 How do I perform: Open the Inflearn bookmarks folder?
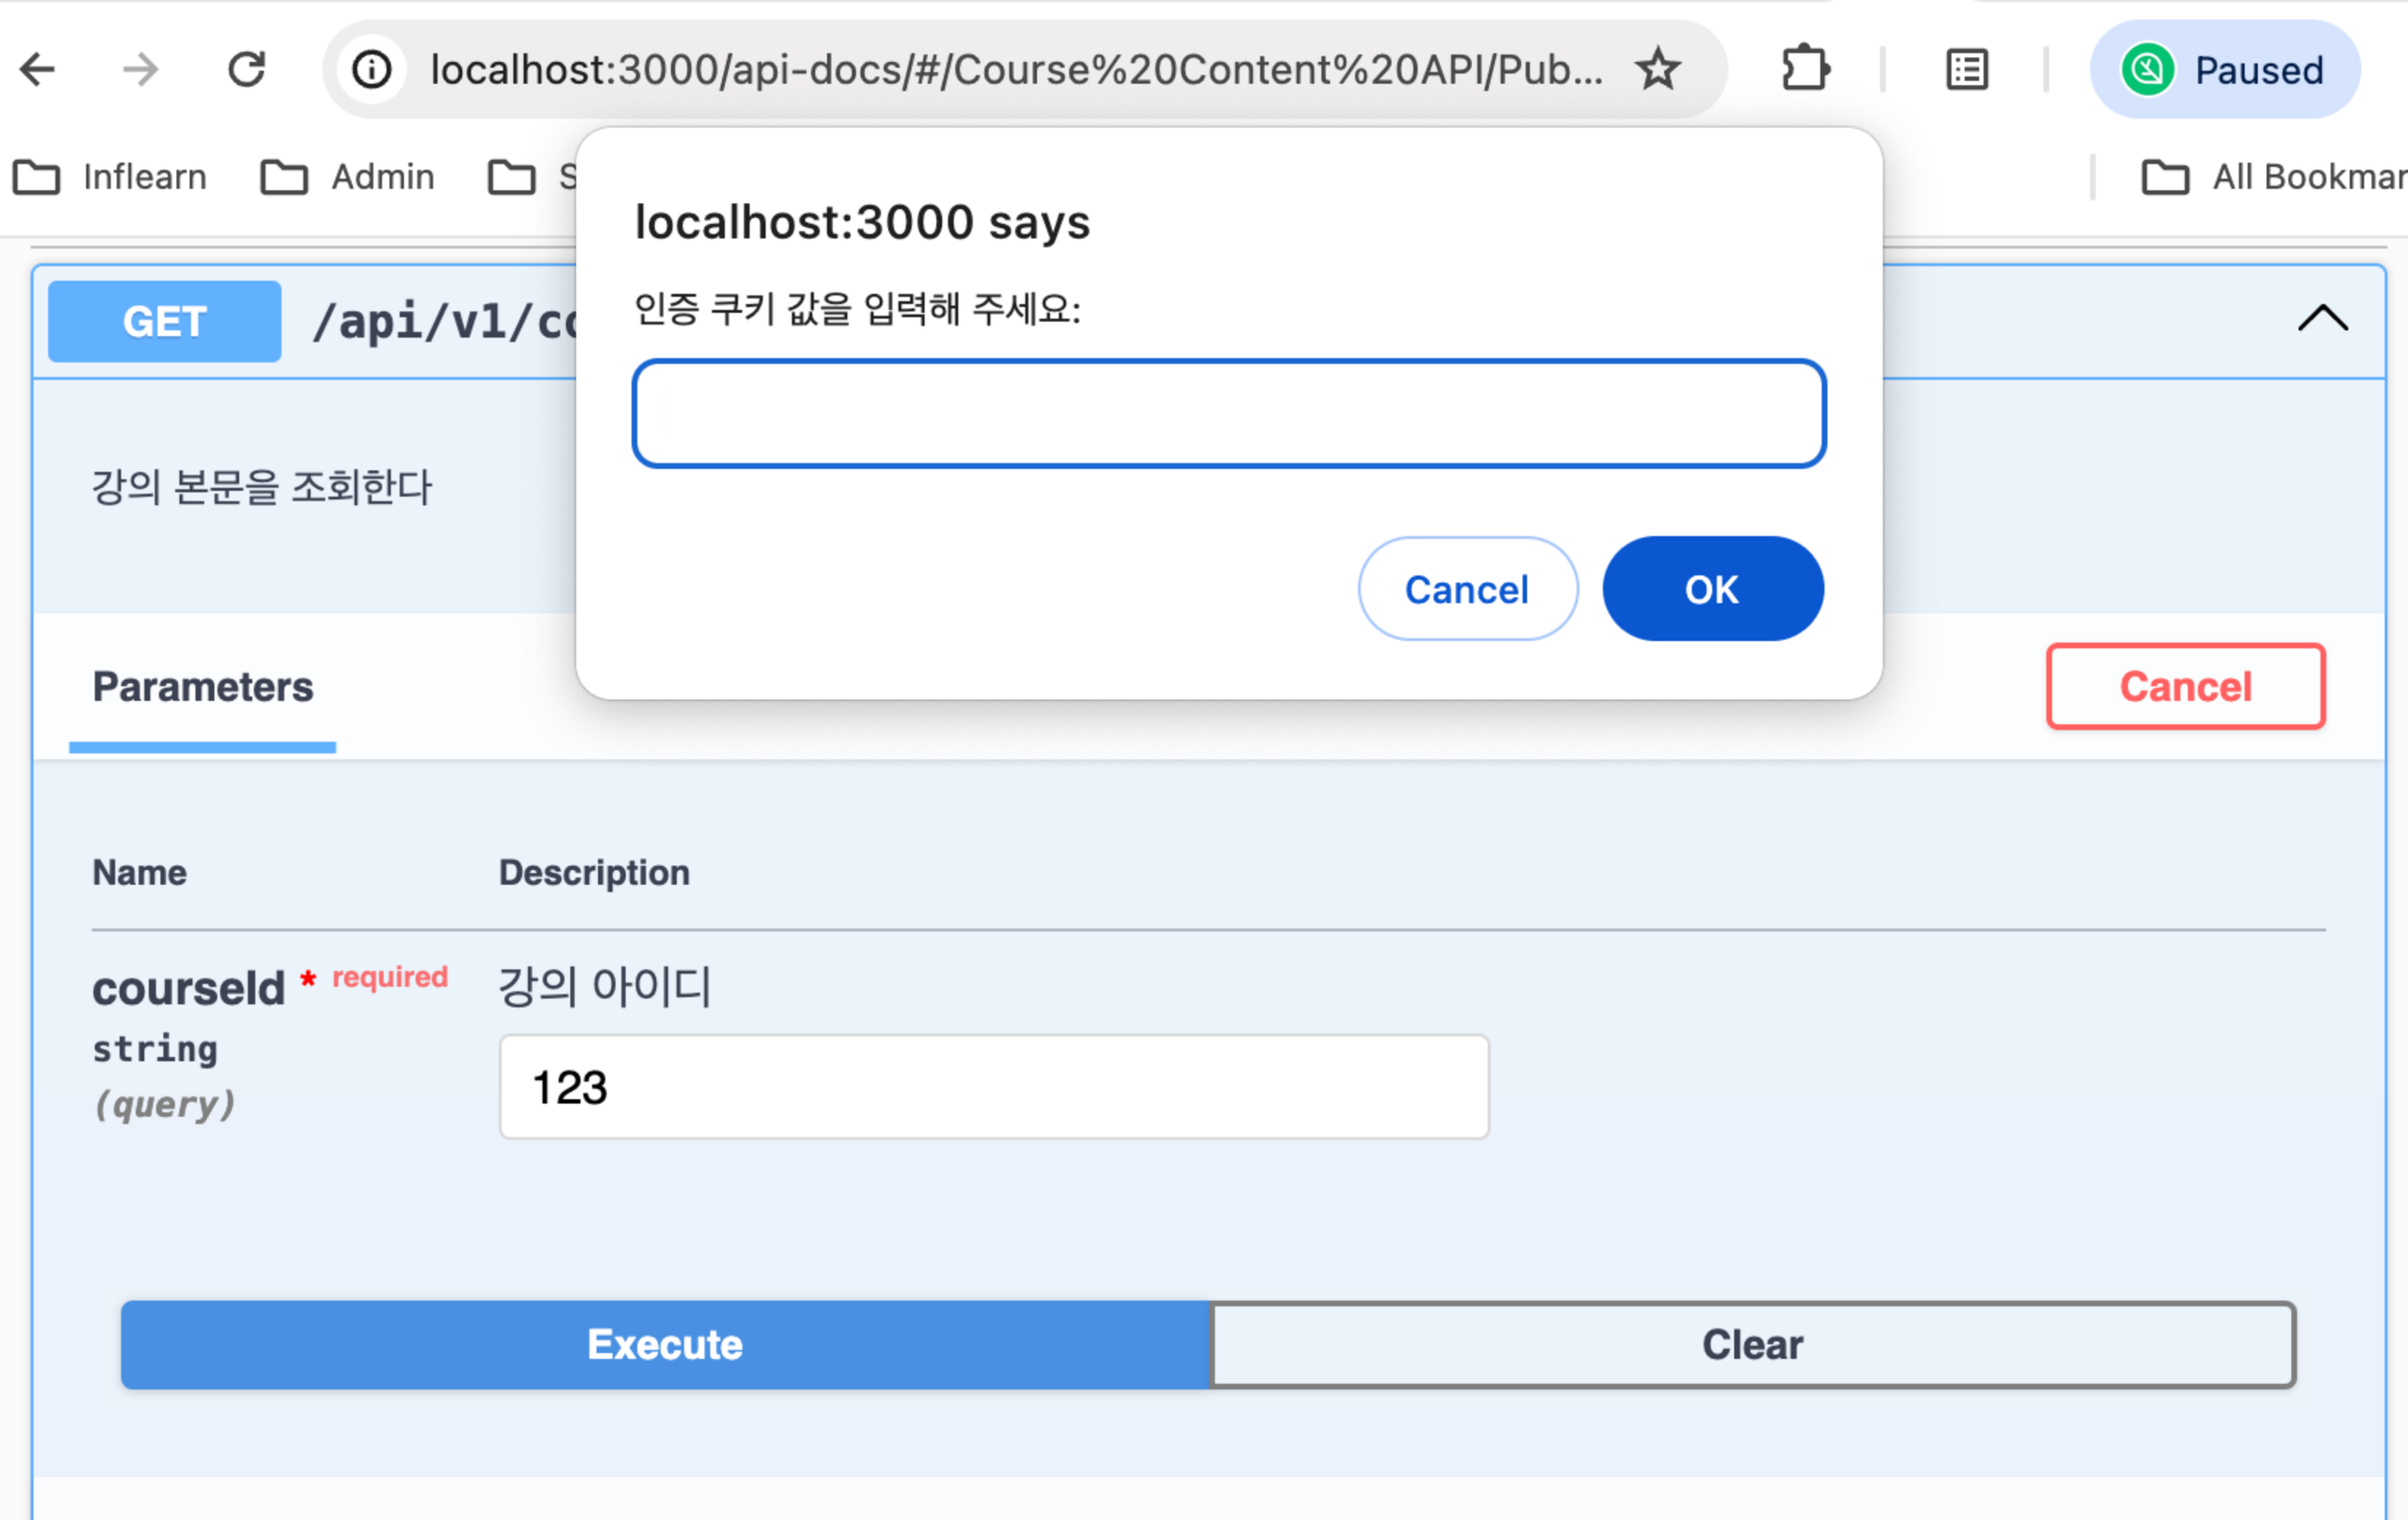coord(110,177)
